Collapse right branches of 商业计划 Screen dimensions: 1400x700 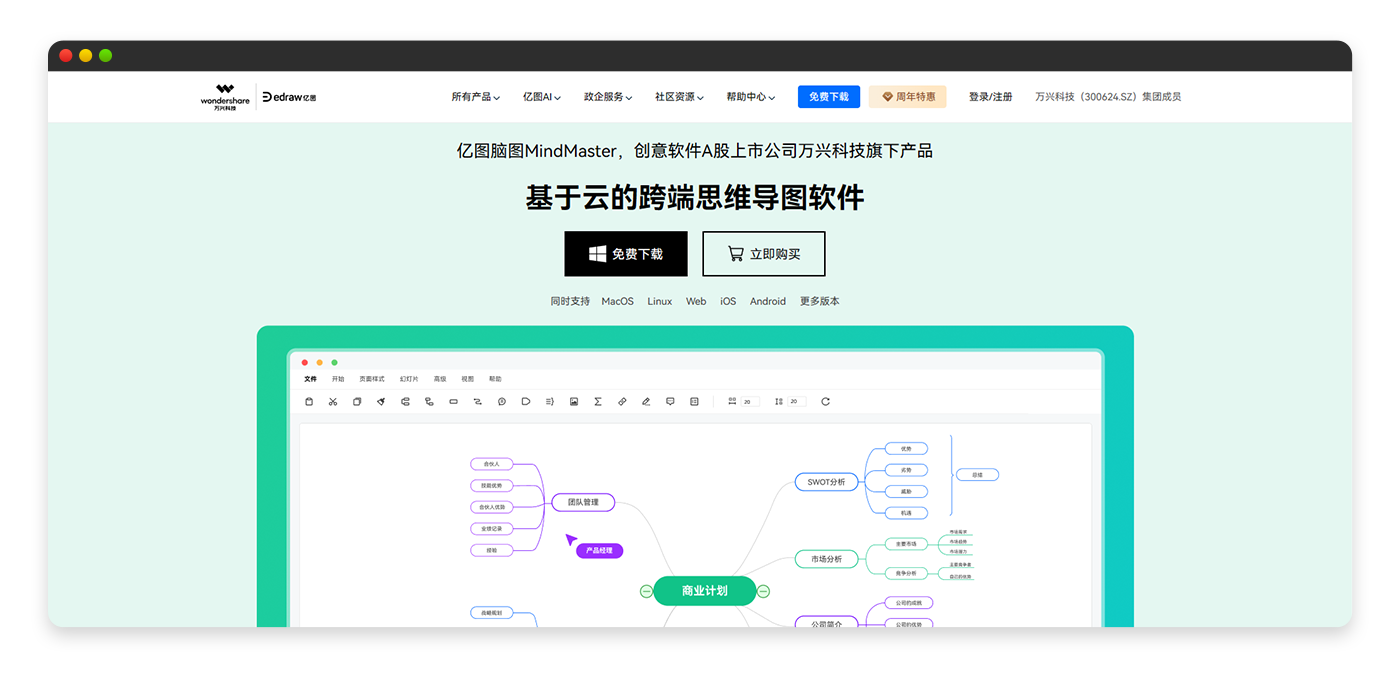click(764, 591)
